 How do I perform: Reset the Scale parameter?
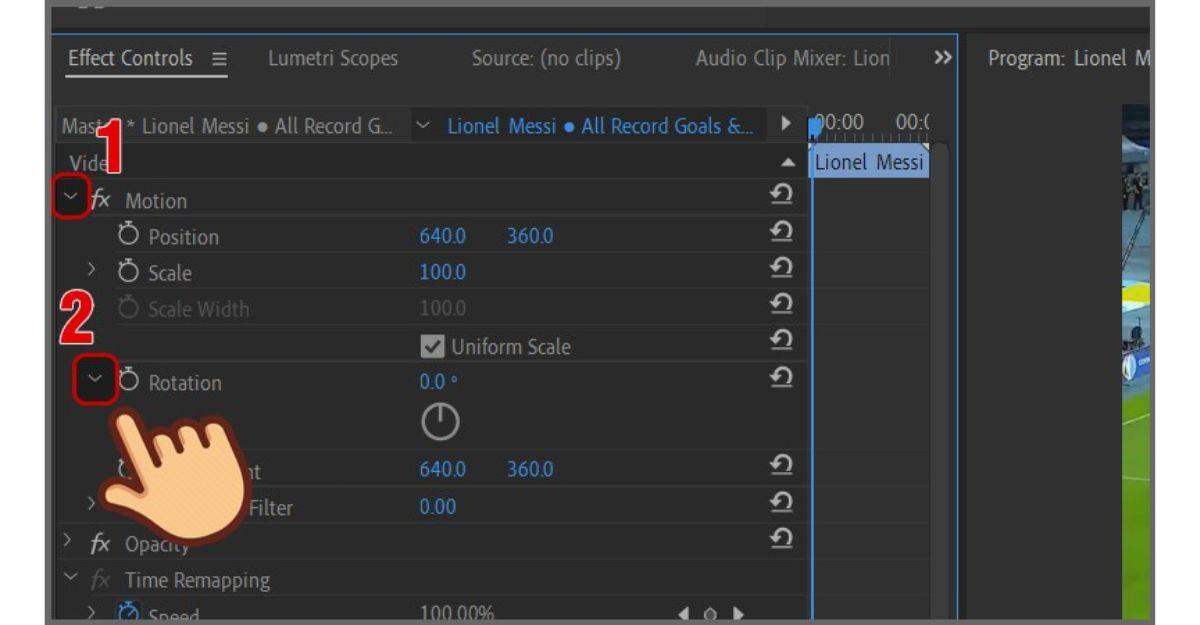pos(782,268)
